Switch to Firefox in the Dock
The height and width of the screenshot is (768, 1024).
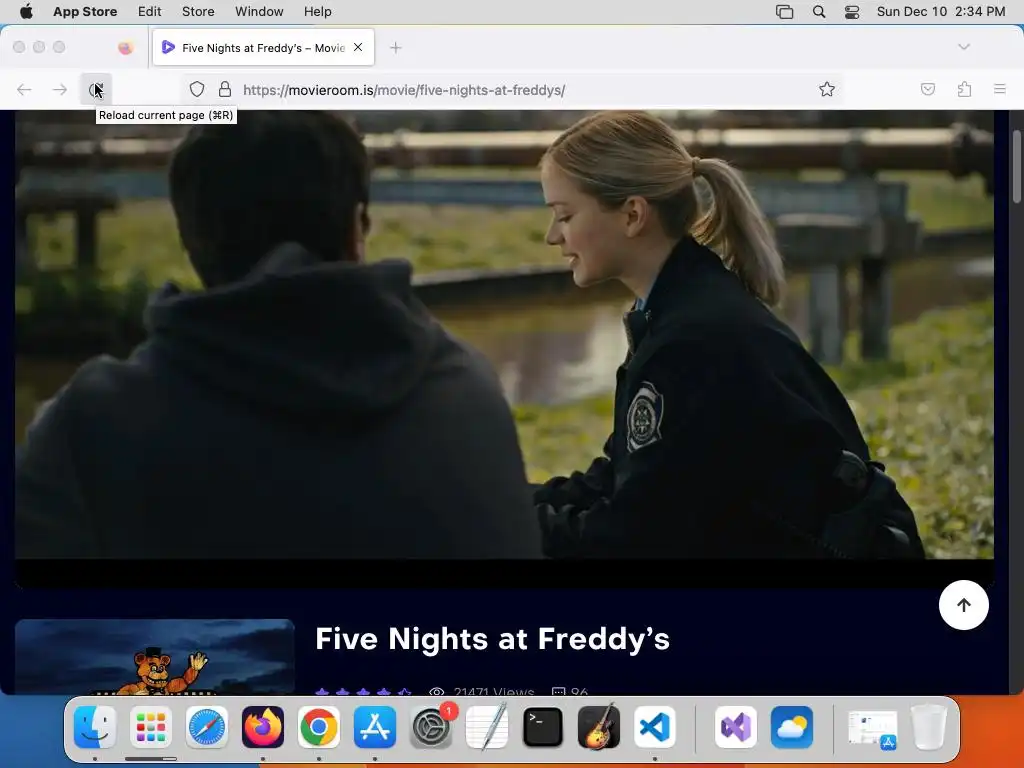[x=263, y=727]
